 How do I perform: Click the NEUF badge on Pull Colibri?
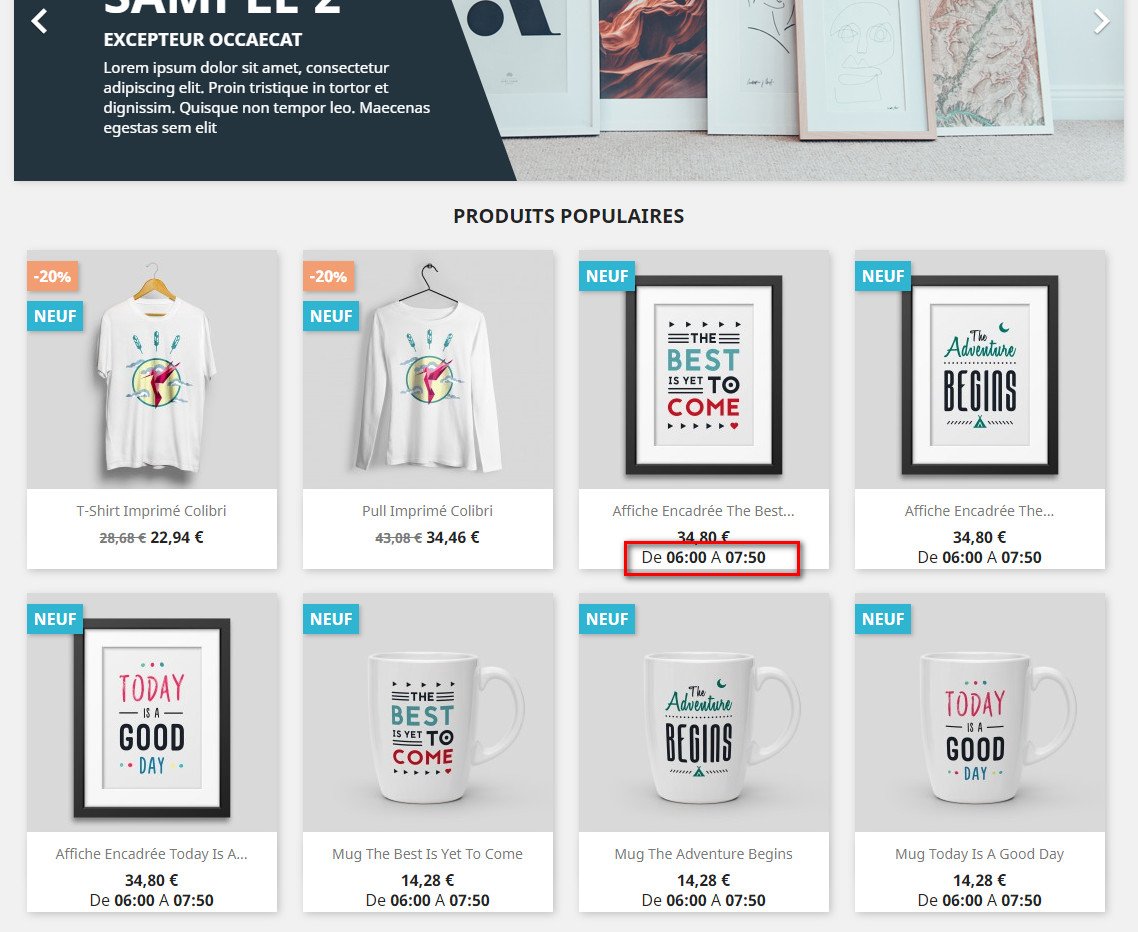pos(331,316)
